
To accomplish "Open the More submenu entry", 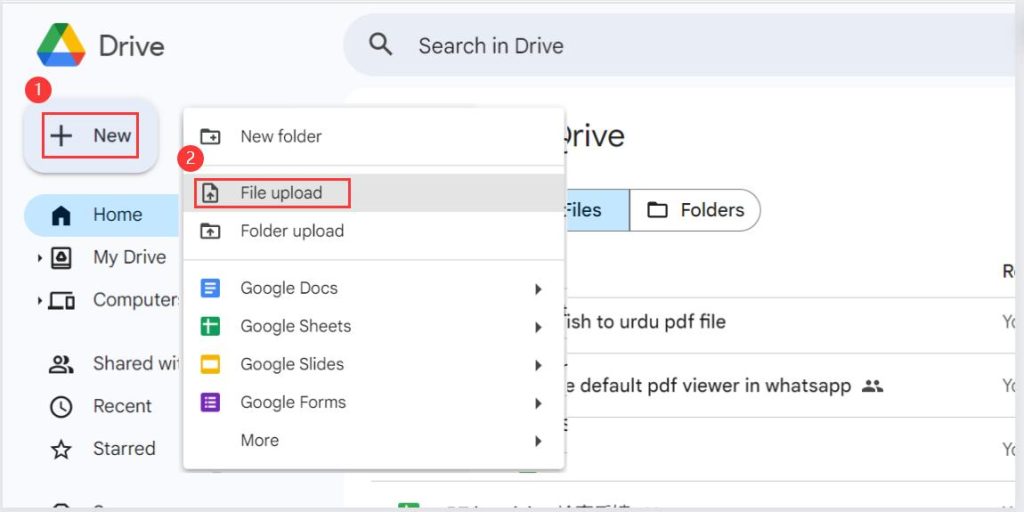I will pyautogui.click(x=374, y=440).
